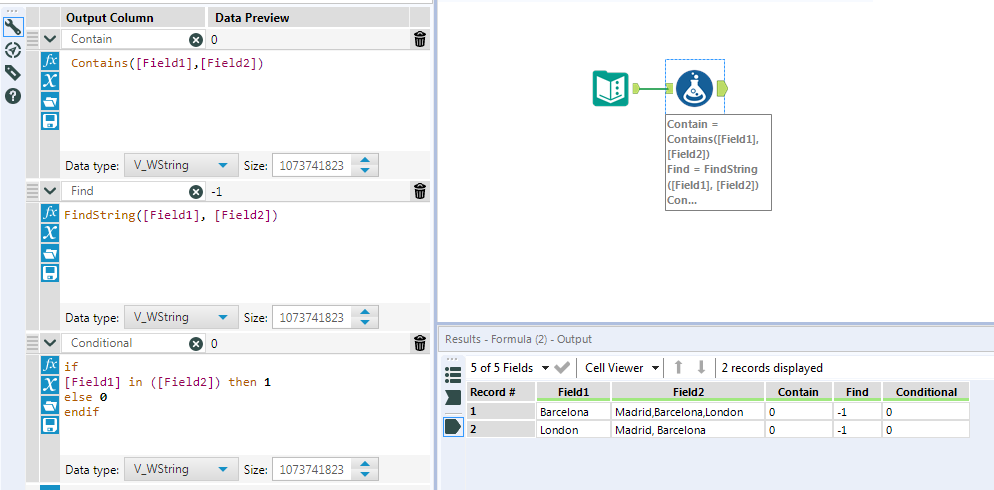The width and height of the screenshot is (994, 490).
Task: Select the Barcelona cell in Field1
Action: [574, 412]
